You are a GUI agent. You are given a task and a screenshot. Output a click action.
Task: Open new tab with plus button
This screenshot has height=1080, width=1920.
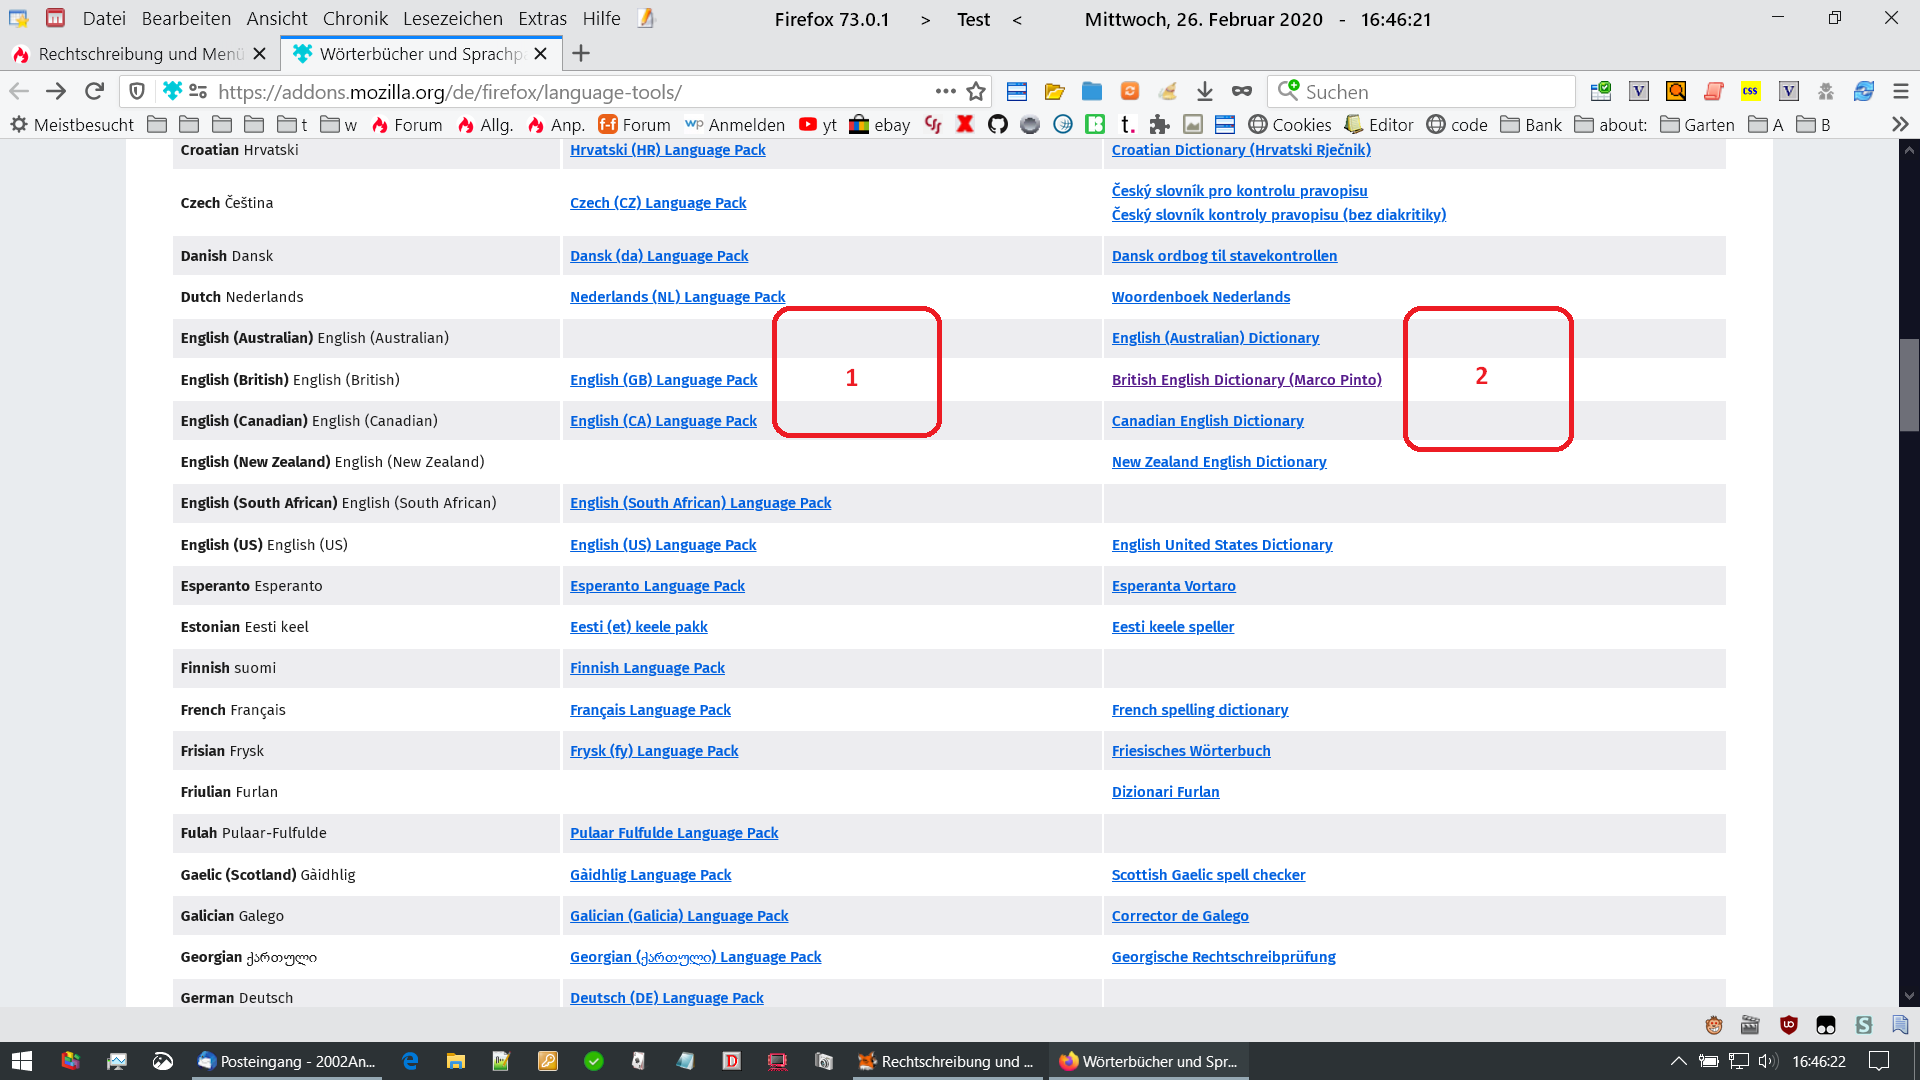(x=581, y=54)
